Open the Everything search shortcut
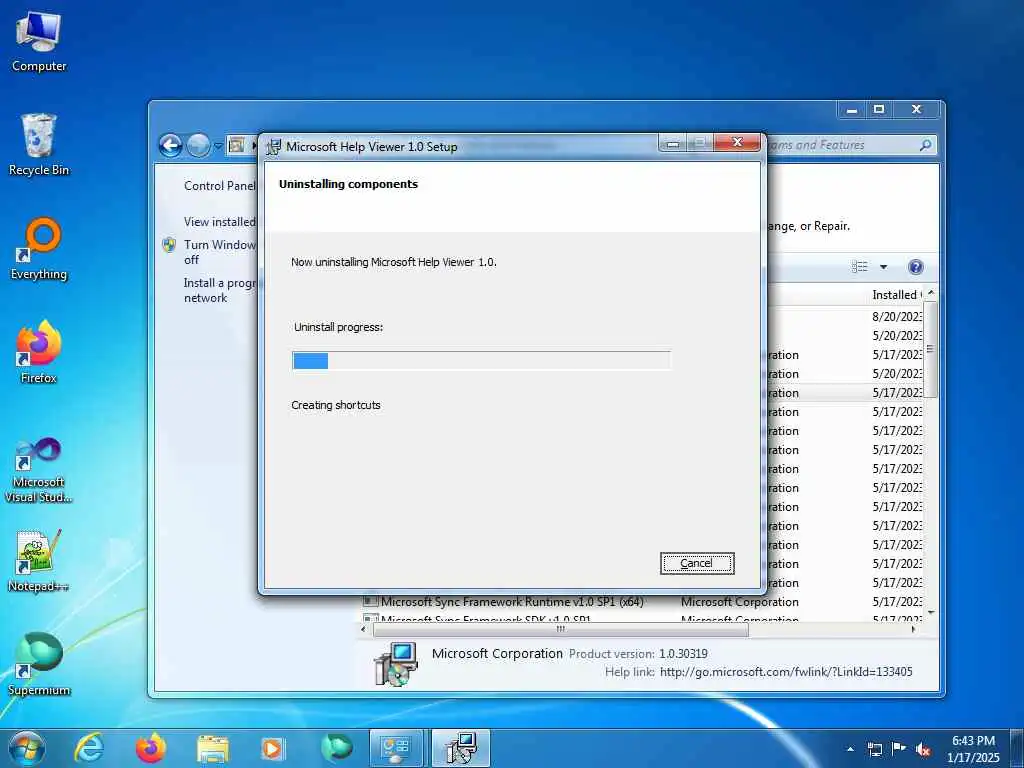The width and height of the screenshot is (1024, 768). click(39, 249)
